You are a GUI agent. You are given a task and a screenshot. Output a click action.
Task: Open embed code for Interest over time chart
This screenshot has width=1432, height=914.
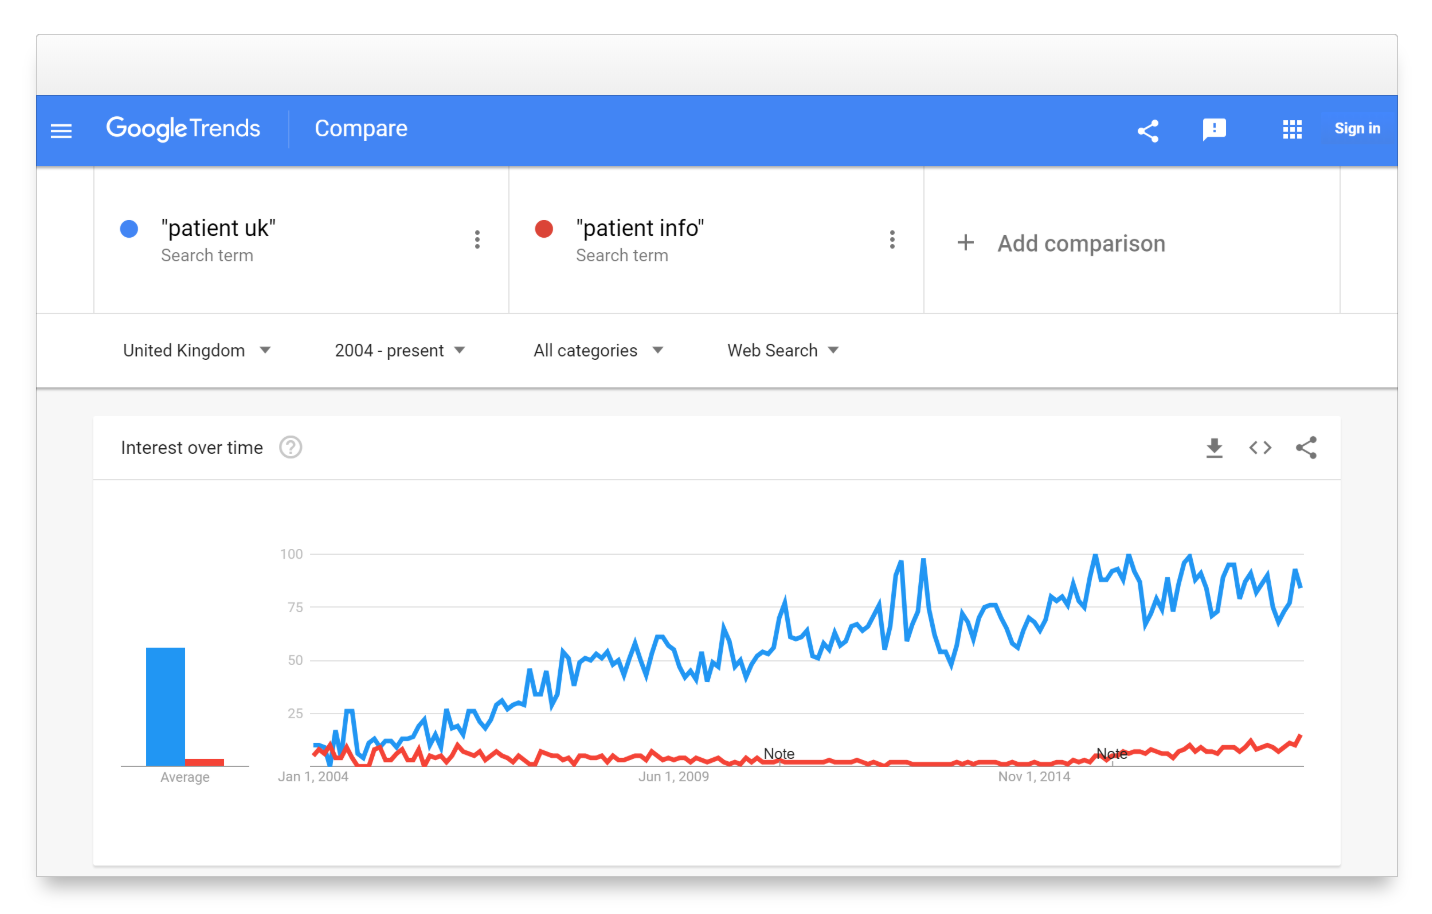click(1260, 448)
